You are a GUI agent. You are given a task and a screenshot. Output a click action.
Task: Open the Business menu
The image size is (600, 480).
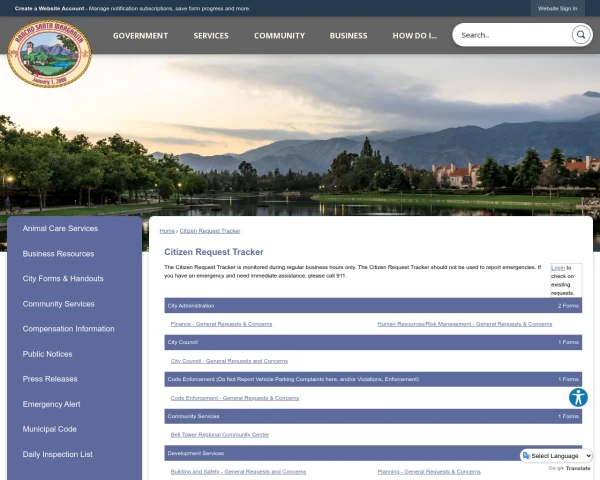point(348,36)
